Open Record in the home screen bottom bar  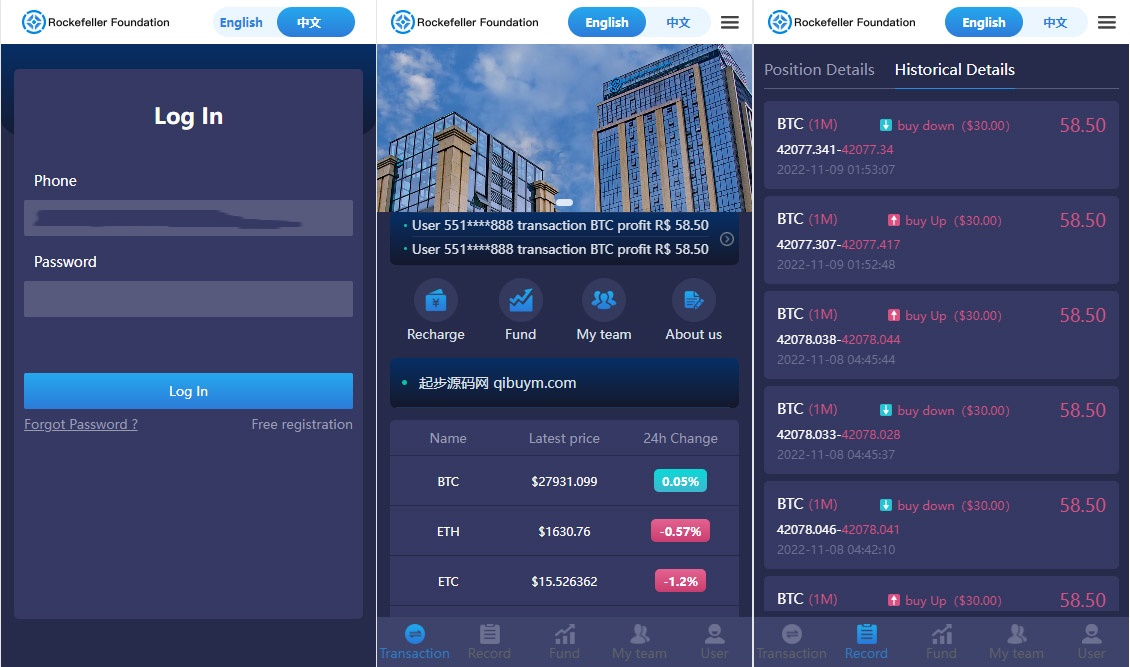pyautogui.click(x=489, y=641)
